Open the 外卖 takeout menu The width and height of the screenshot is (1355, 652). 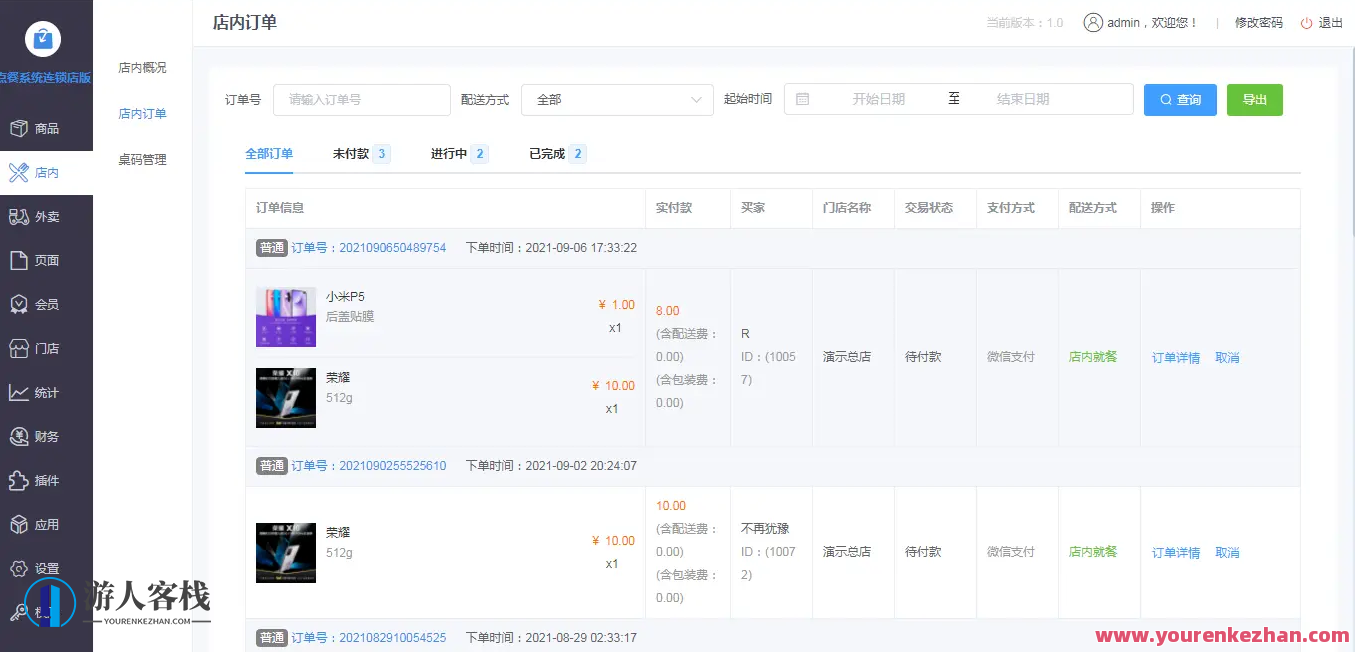pos(46,216)
